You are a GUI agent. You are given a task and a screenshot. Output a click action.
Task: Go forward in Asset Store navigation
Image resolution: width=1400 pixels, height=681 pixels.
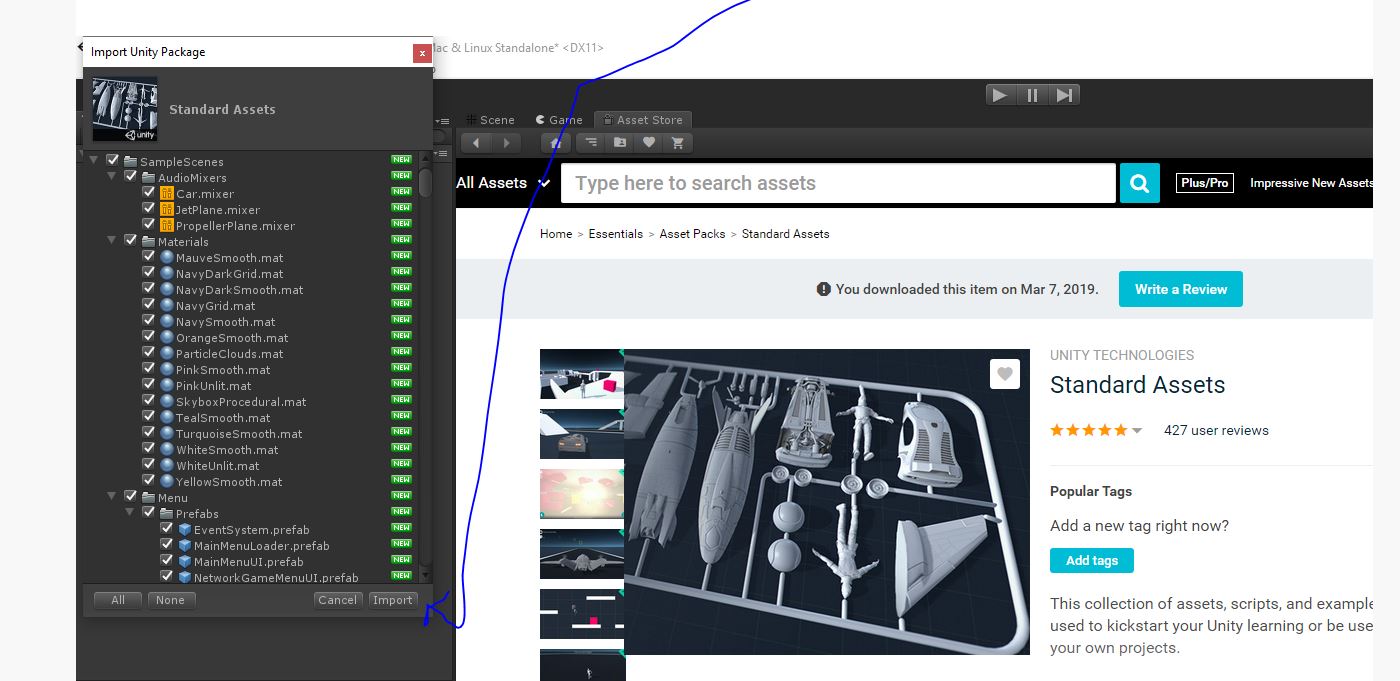point(507,143)
